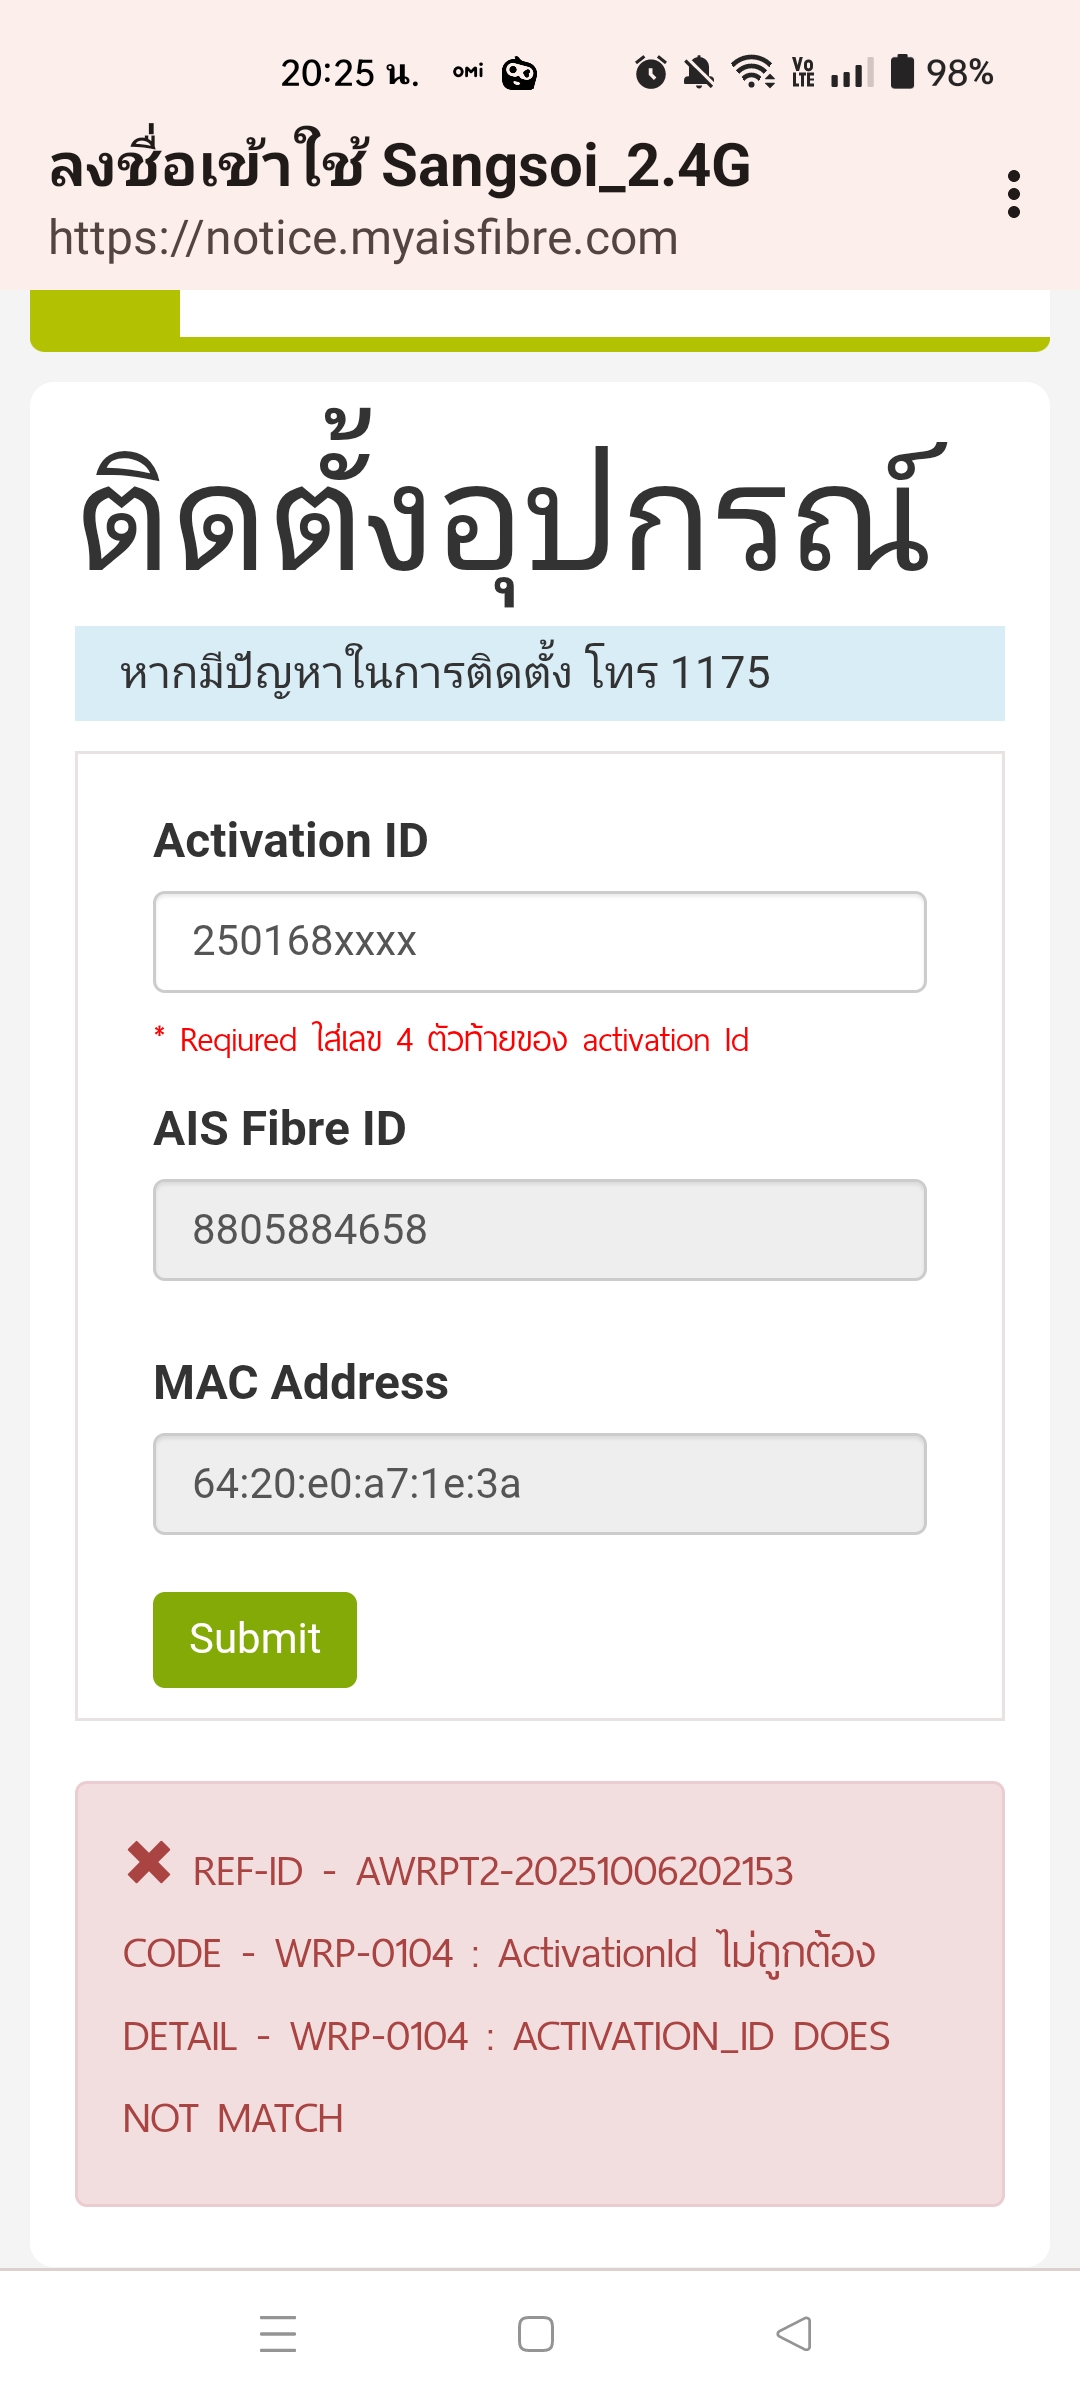
Task: Tap the Sangsoi_2.4G sign-in title
Action: [400, 166]
